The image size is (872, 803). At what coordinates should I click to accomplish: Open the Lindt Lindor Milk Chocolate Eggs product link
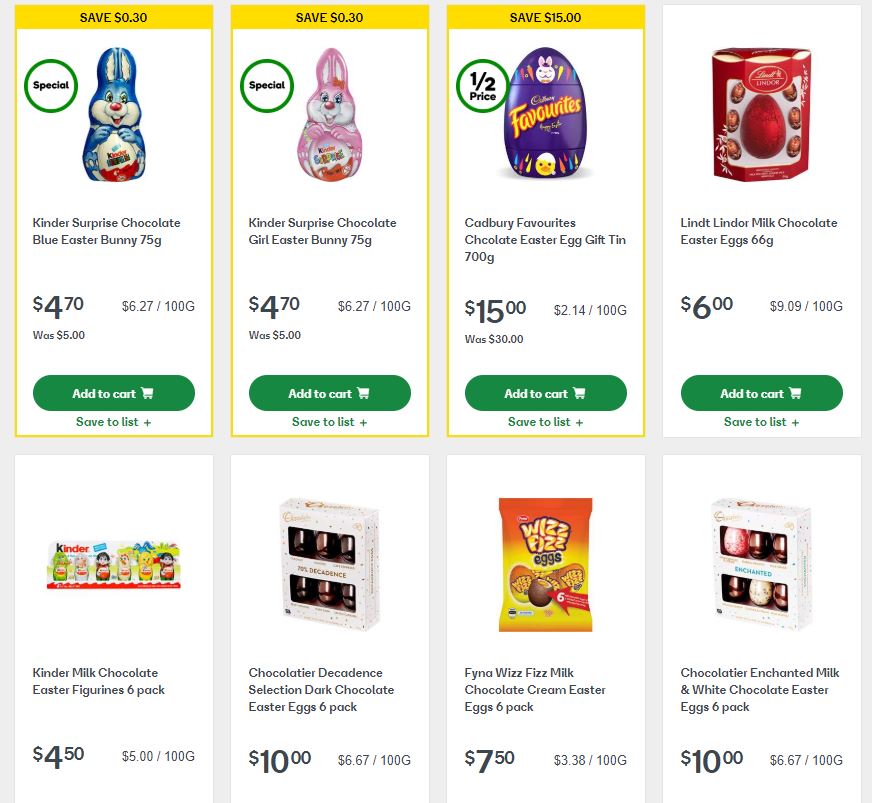coord(757,231)
